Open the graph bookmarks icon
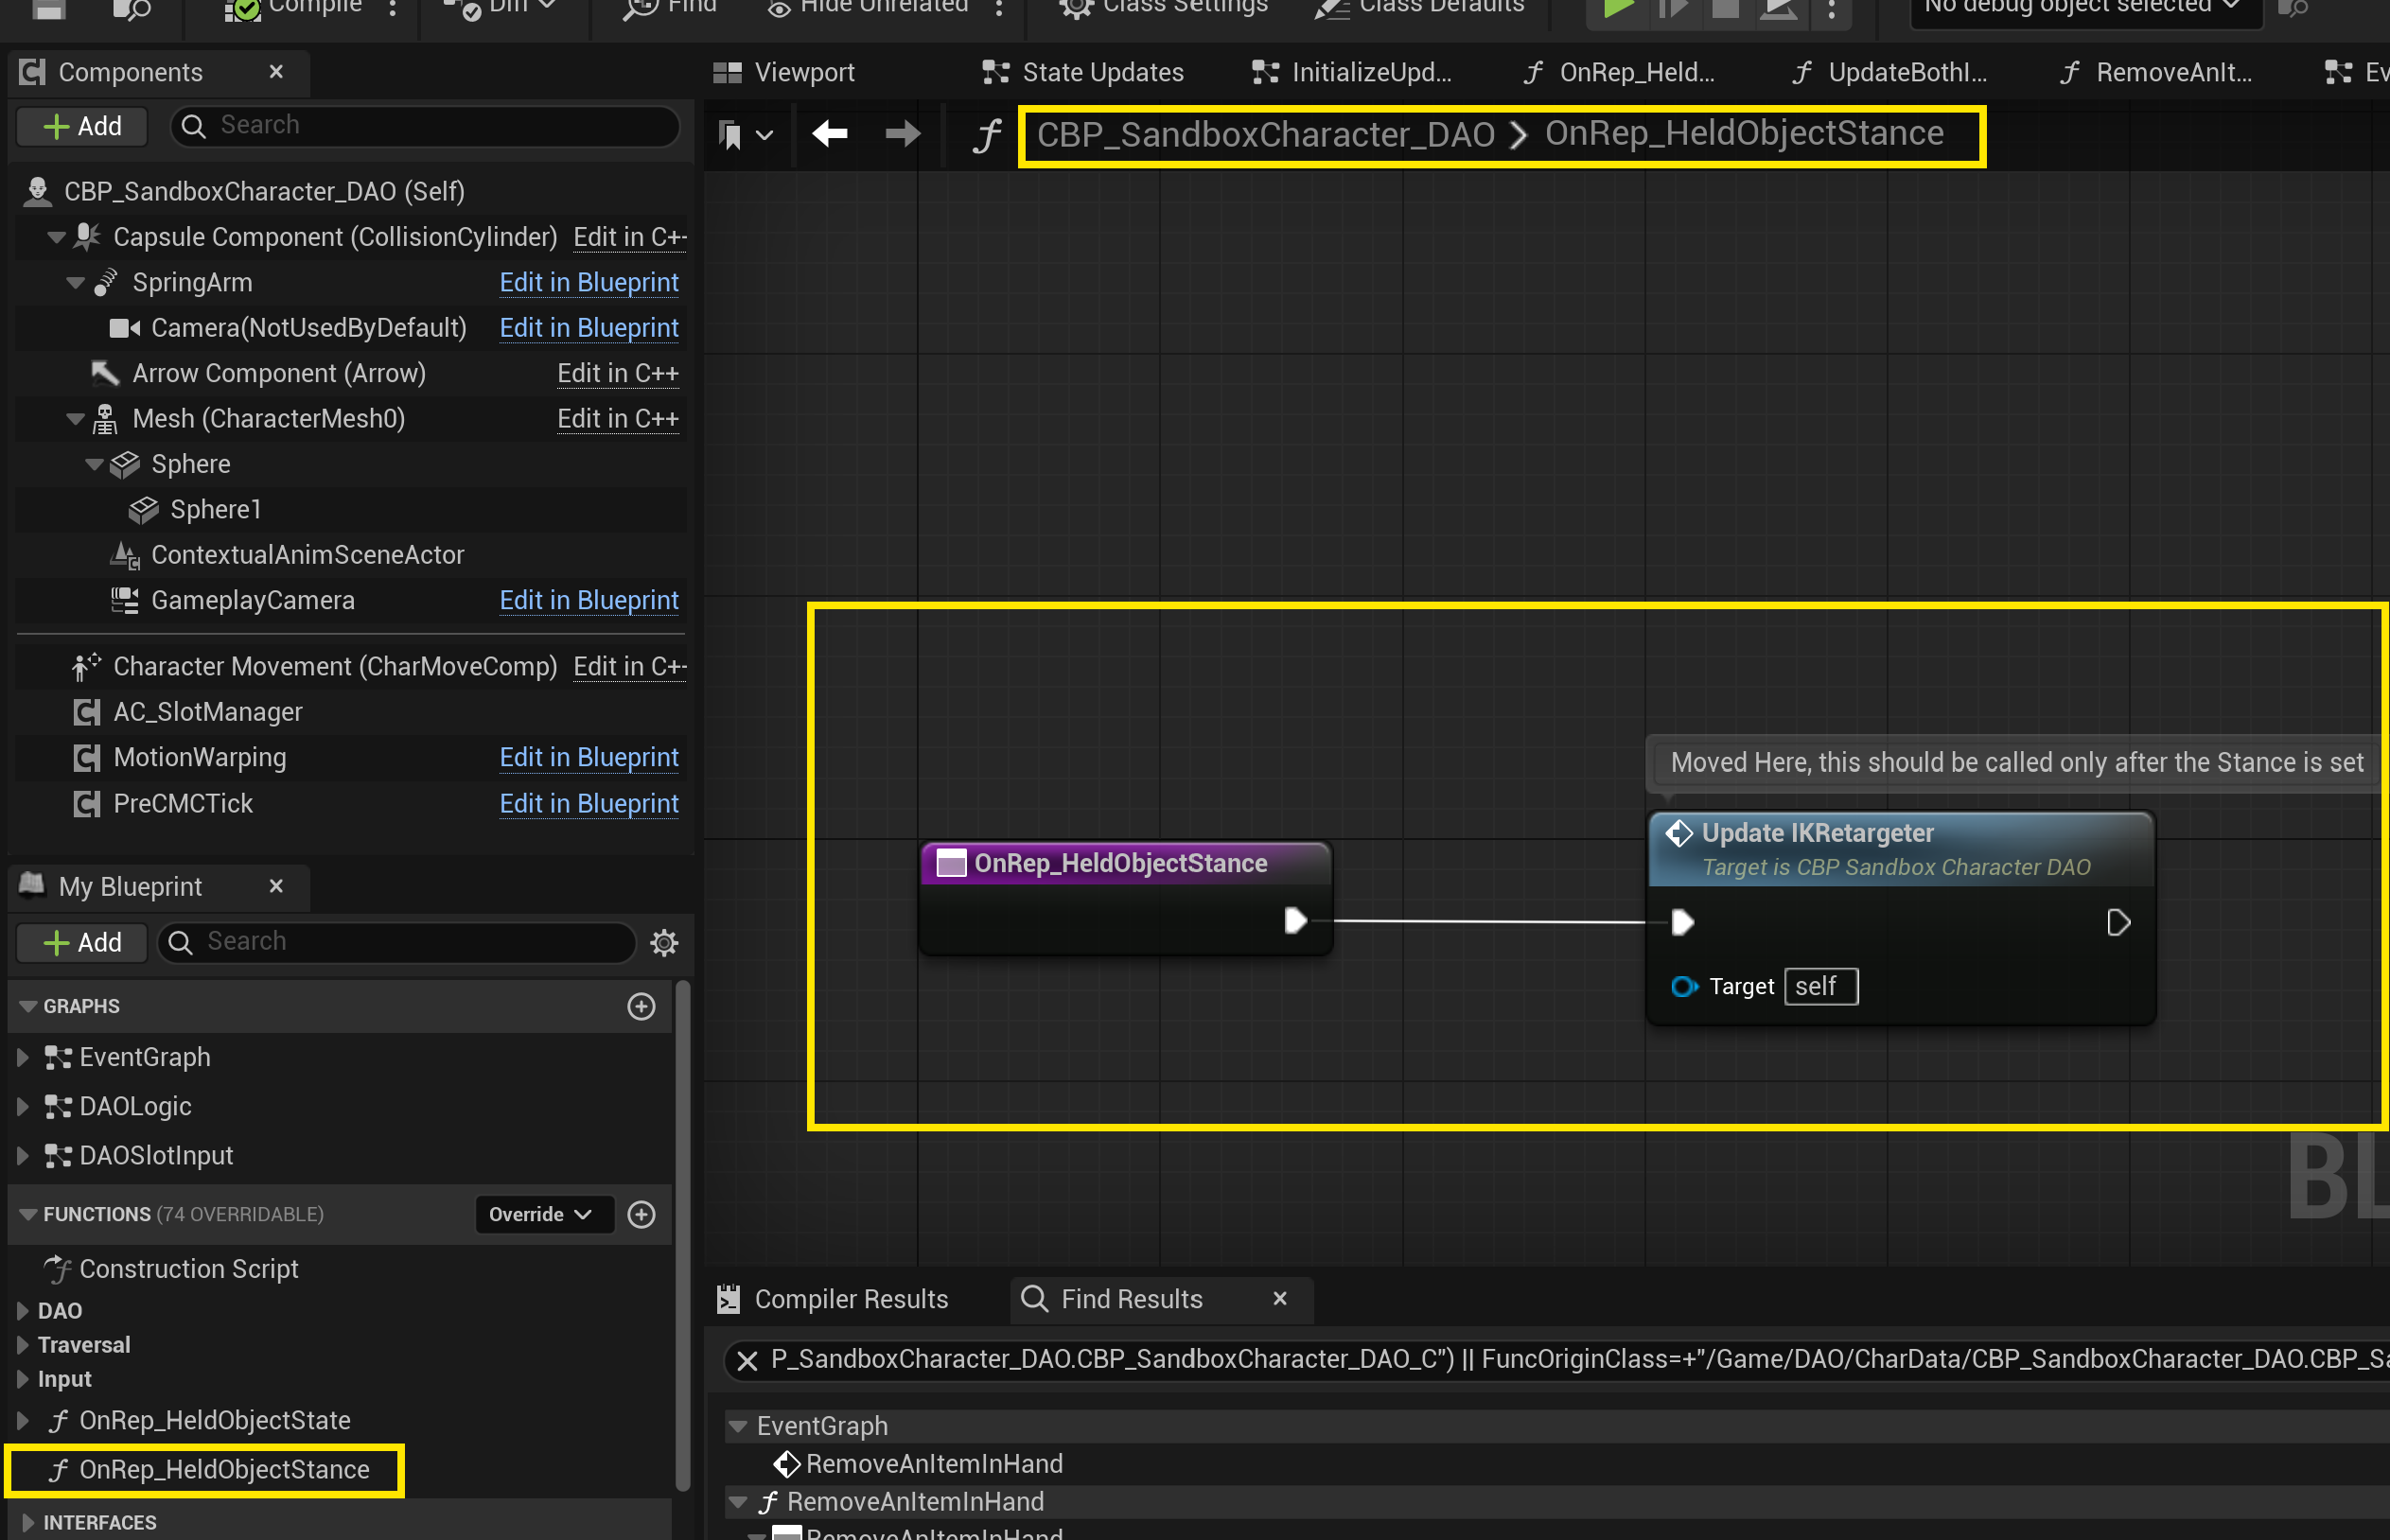Screen dimensions: 2390x1540 coord(731,135)
